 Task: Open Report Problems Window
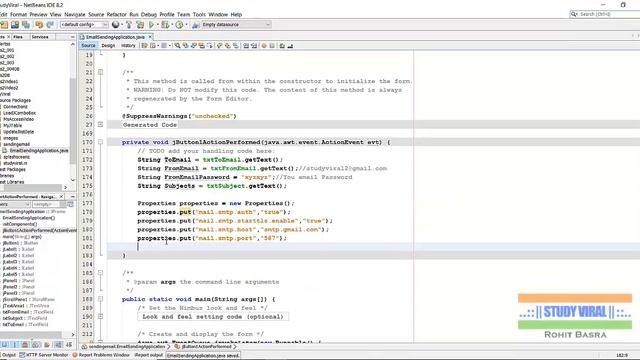[101, 355]
